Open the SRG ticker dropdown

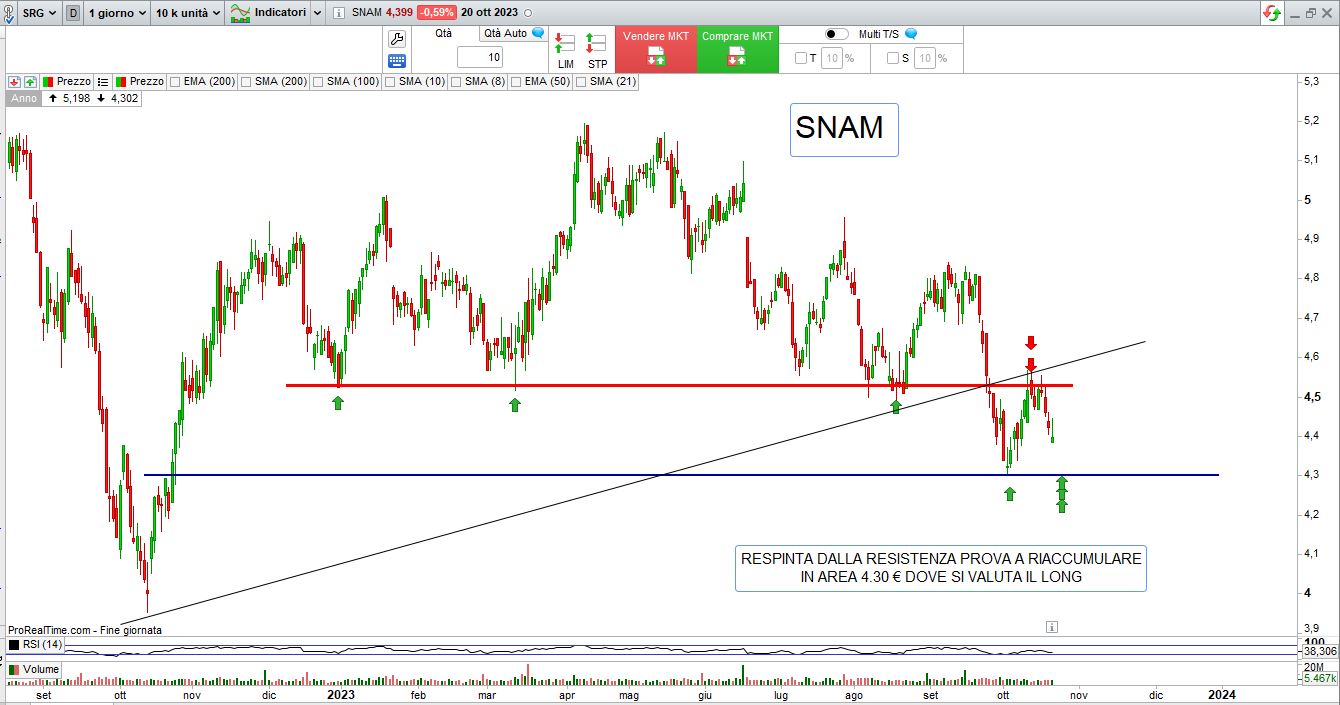pos(39,13)
